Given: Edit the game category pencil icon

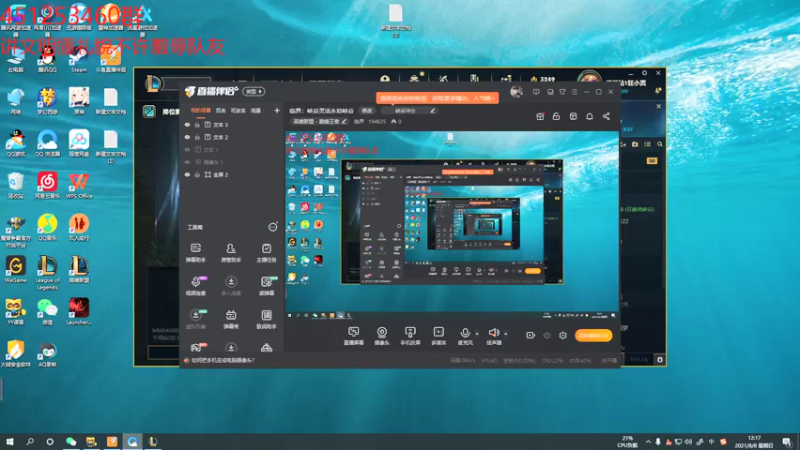Looking at the screenshot, I should point(344,121).
